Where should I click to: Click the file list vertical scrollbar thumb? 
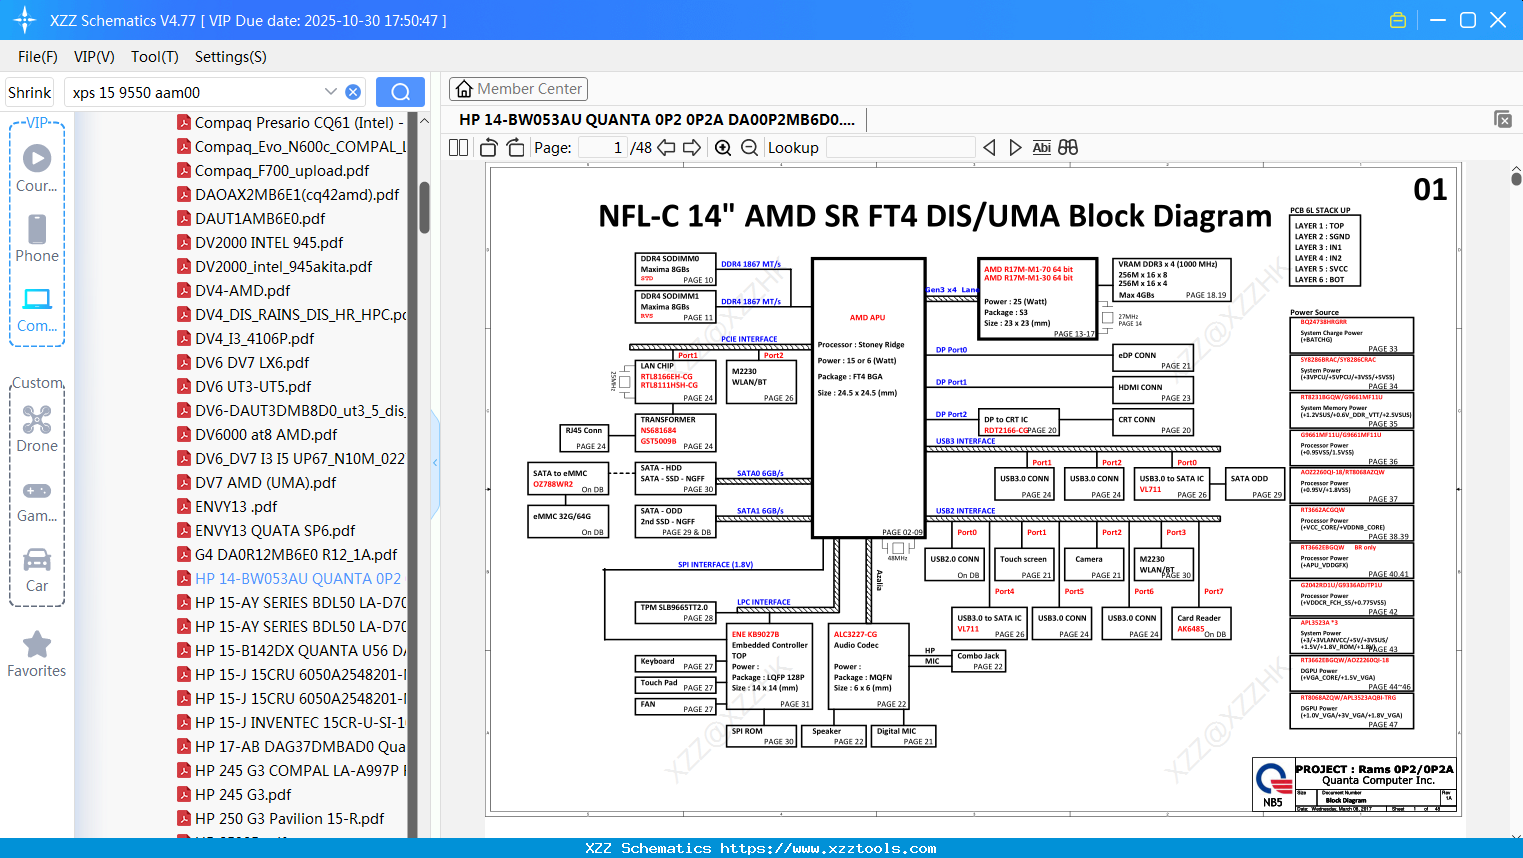click(x=424, y=207)
